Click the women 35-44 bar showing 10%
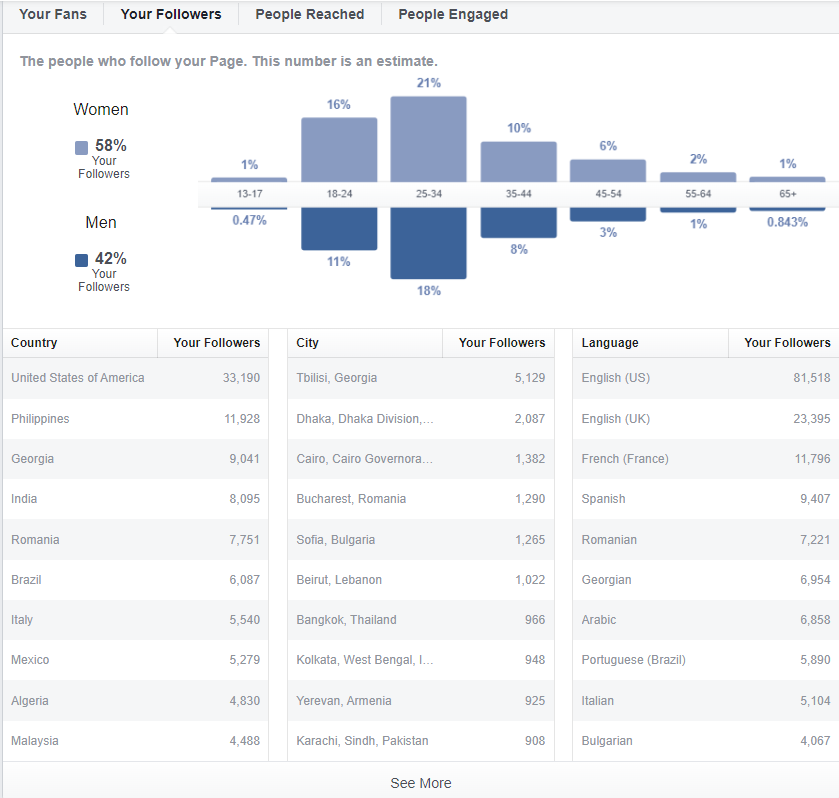839x798 pixels. tap(518, 162)
